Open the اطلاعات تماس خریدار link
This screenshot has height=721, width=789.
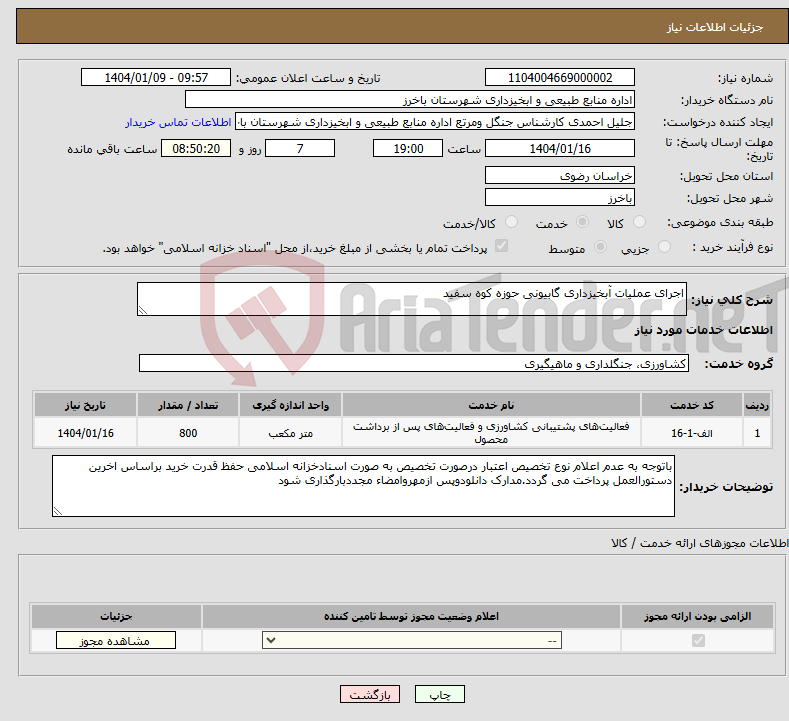tap(178, 122)
